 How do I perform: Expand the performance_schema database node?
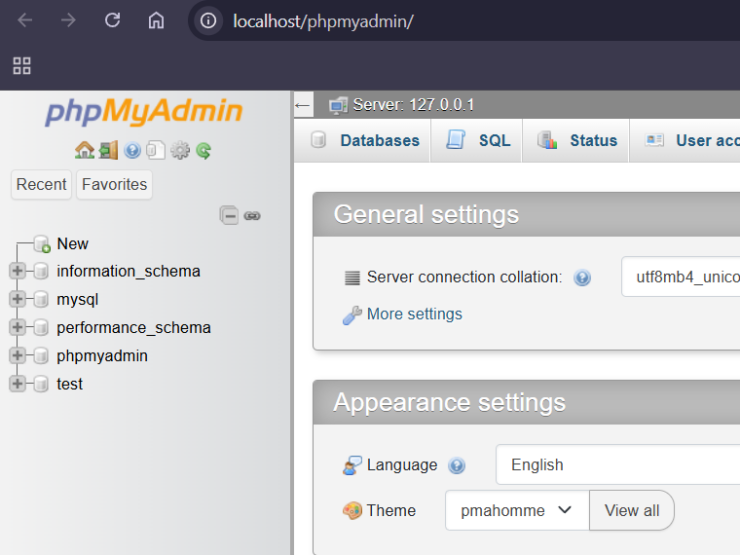tap(17, 327)
